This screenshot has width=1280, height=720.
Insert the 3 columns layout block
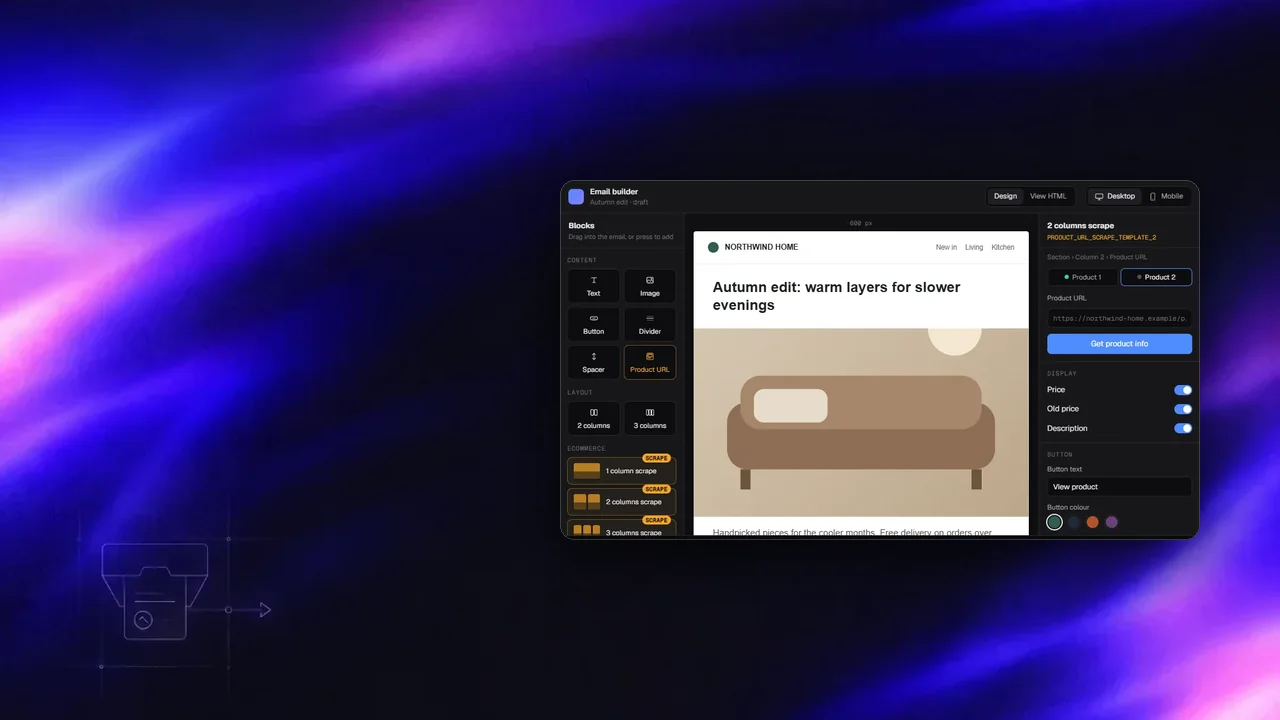pyautogui.click(x=650, y=418)
